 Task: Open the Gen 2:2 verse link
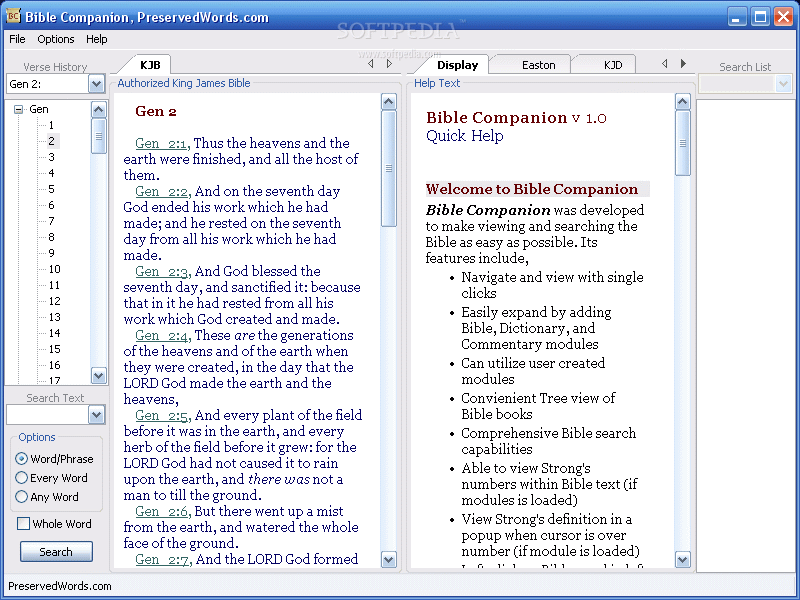point(162,191)
